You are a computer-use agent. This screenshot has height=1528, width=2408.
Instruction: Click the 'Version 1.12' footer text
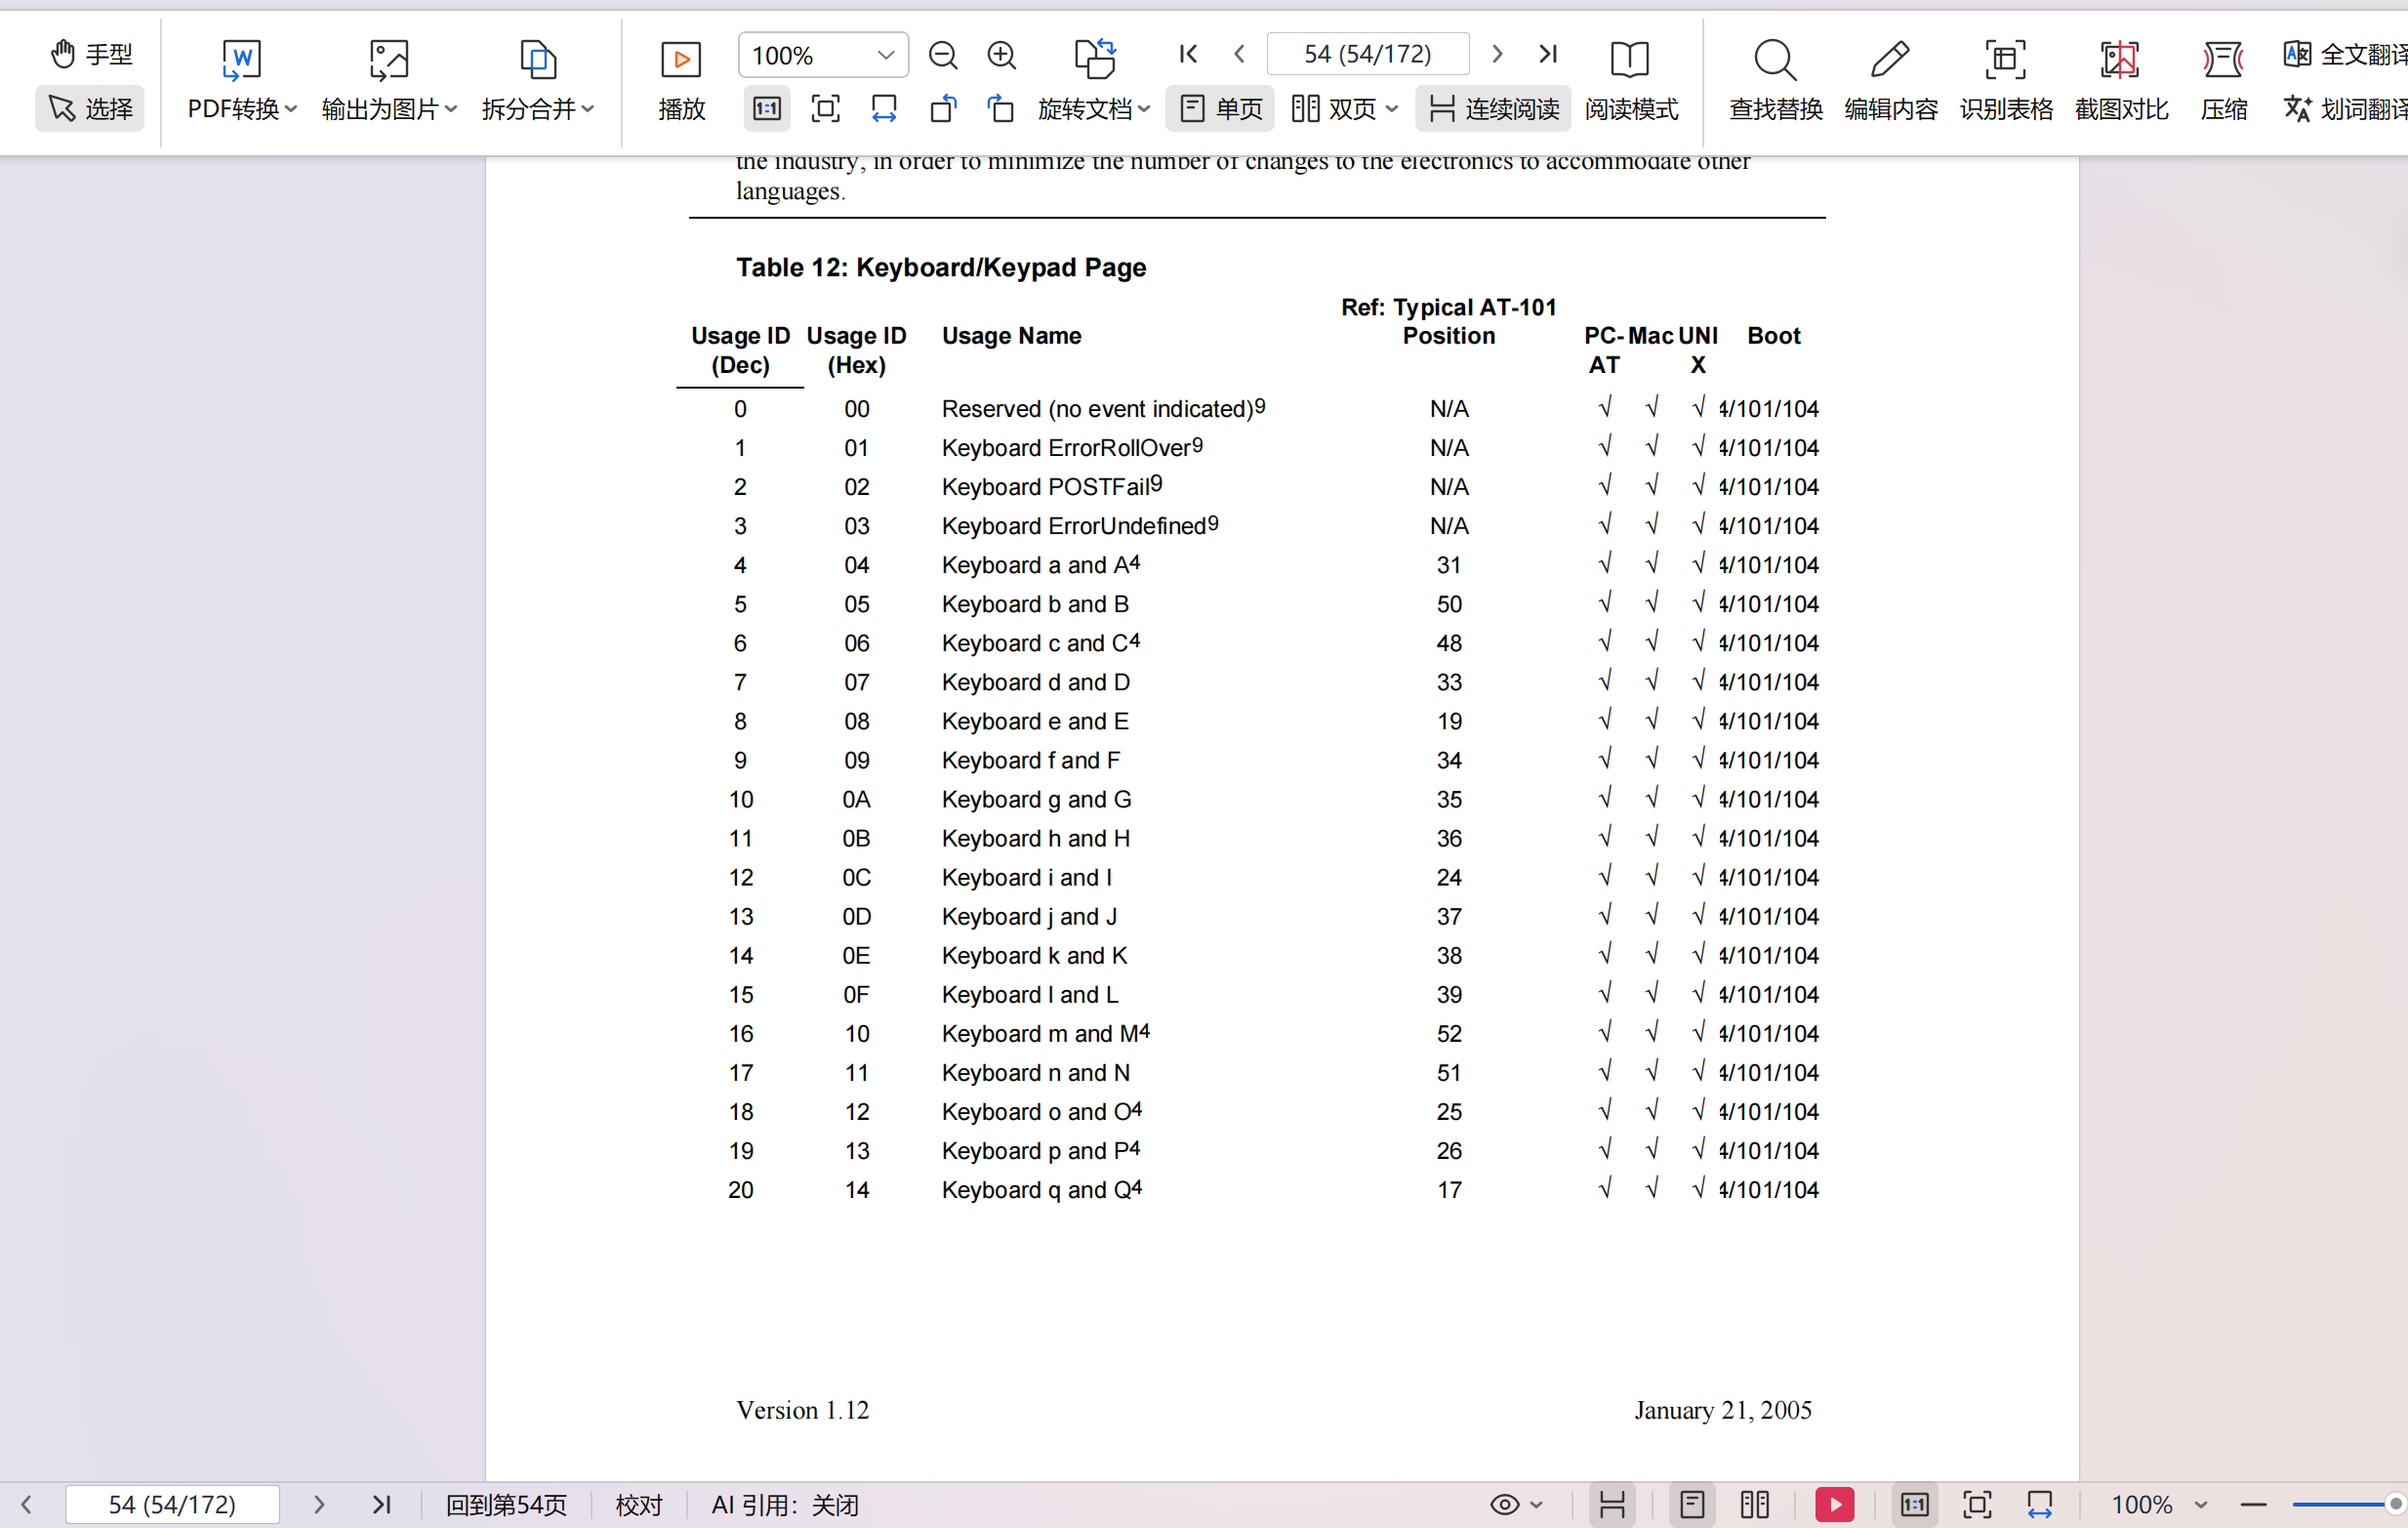tap(802, 1410)
